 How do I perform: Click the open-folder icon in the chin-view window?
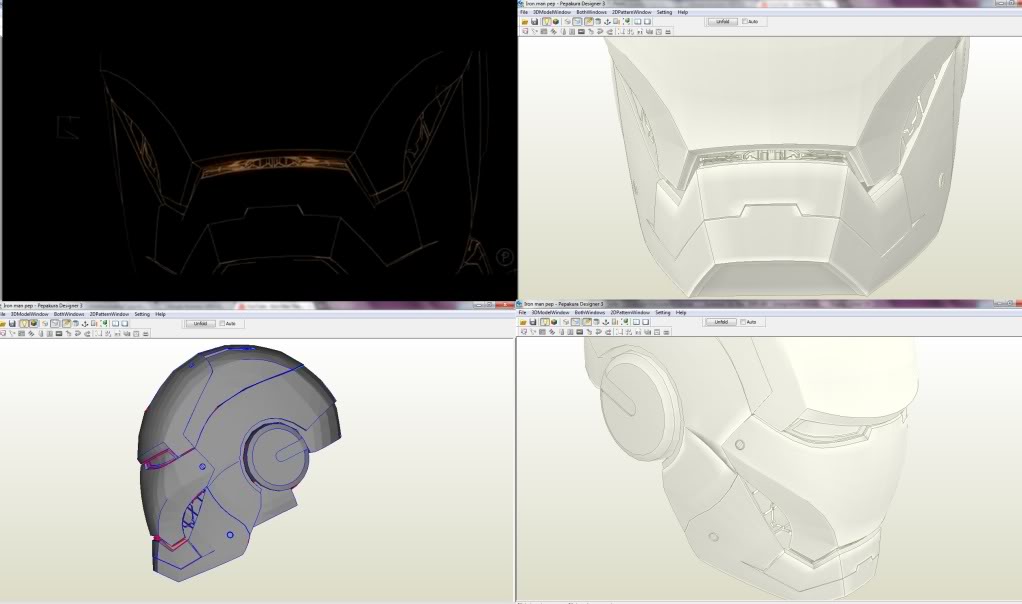coord(525,22)
